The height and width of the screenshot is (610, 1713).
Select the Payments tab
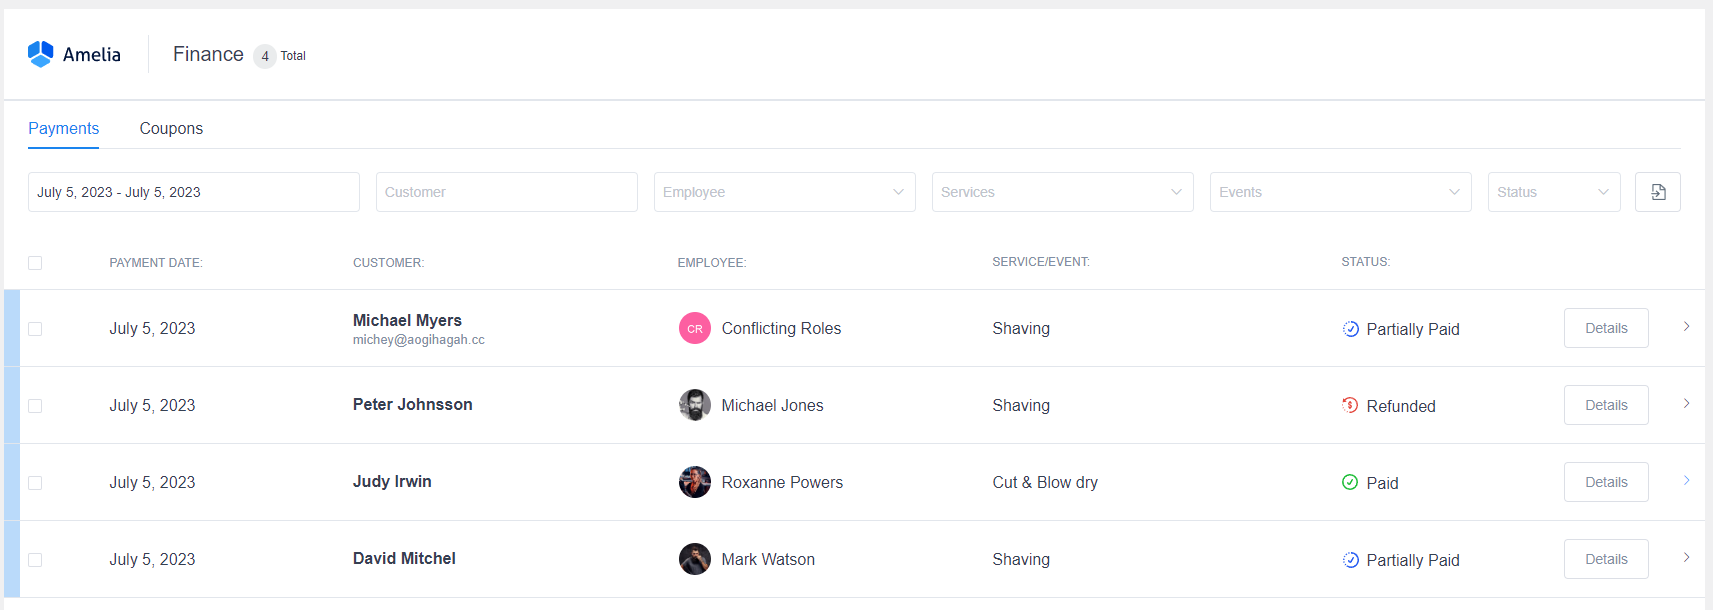pos(63,128)
